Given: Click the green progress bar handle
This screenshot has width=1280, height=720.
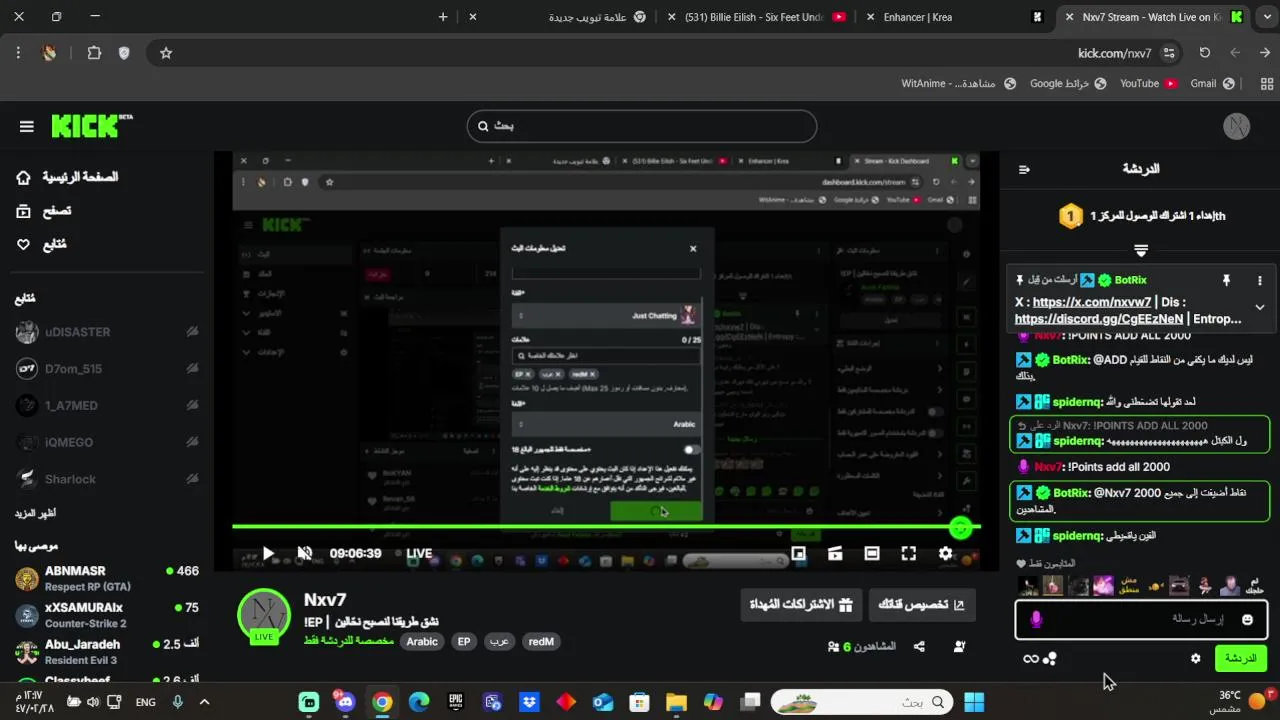Looking at the screenshot, I should [x=961, y=528].
